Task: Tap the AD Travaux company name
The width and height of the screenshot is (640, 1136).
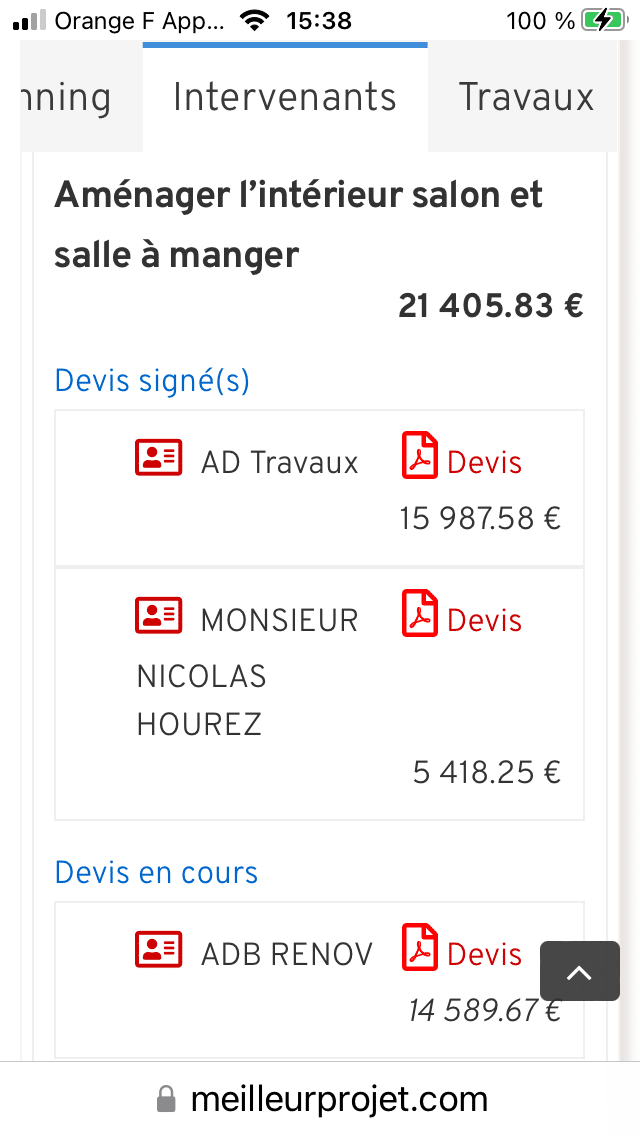Action: point(279,463)
